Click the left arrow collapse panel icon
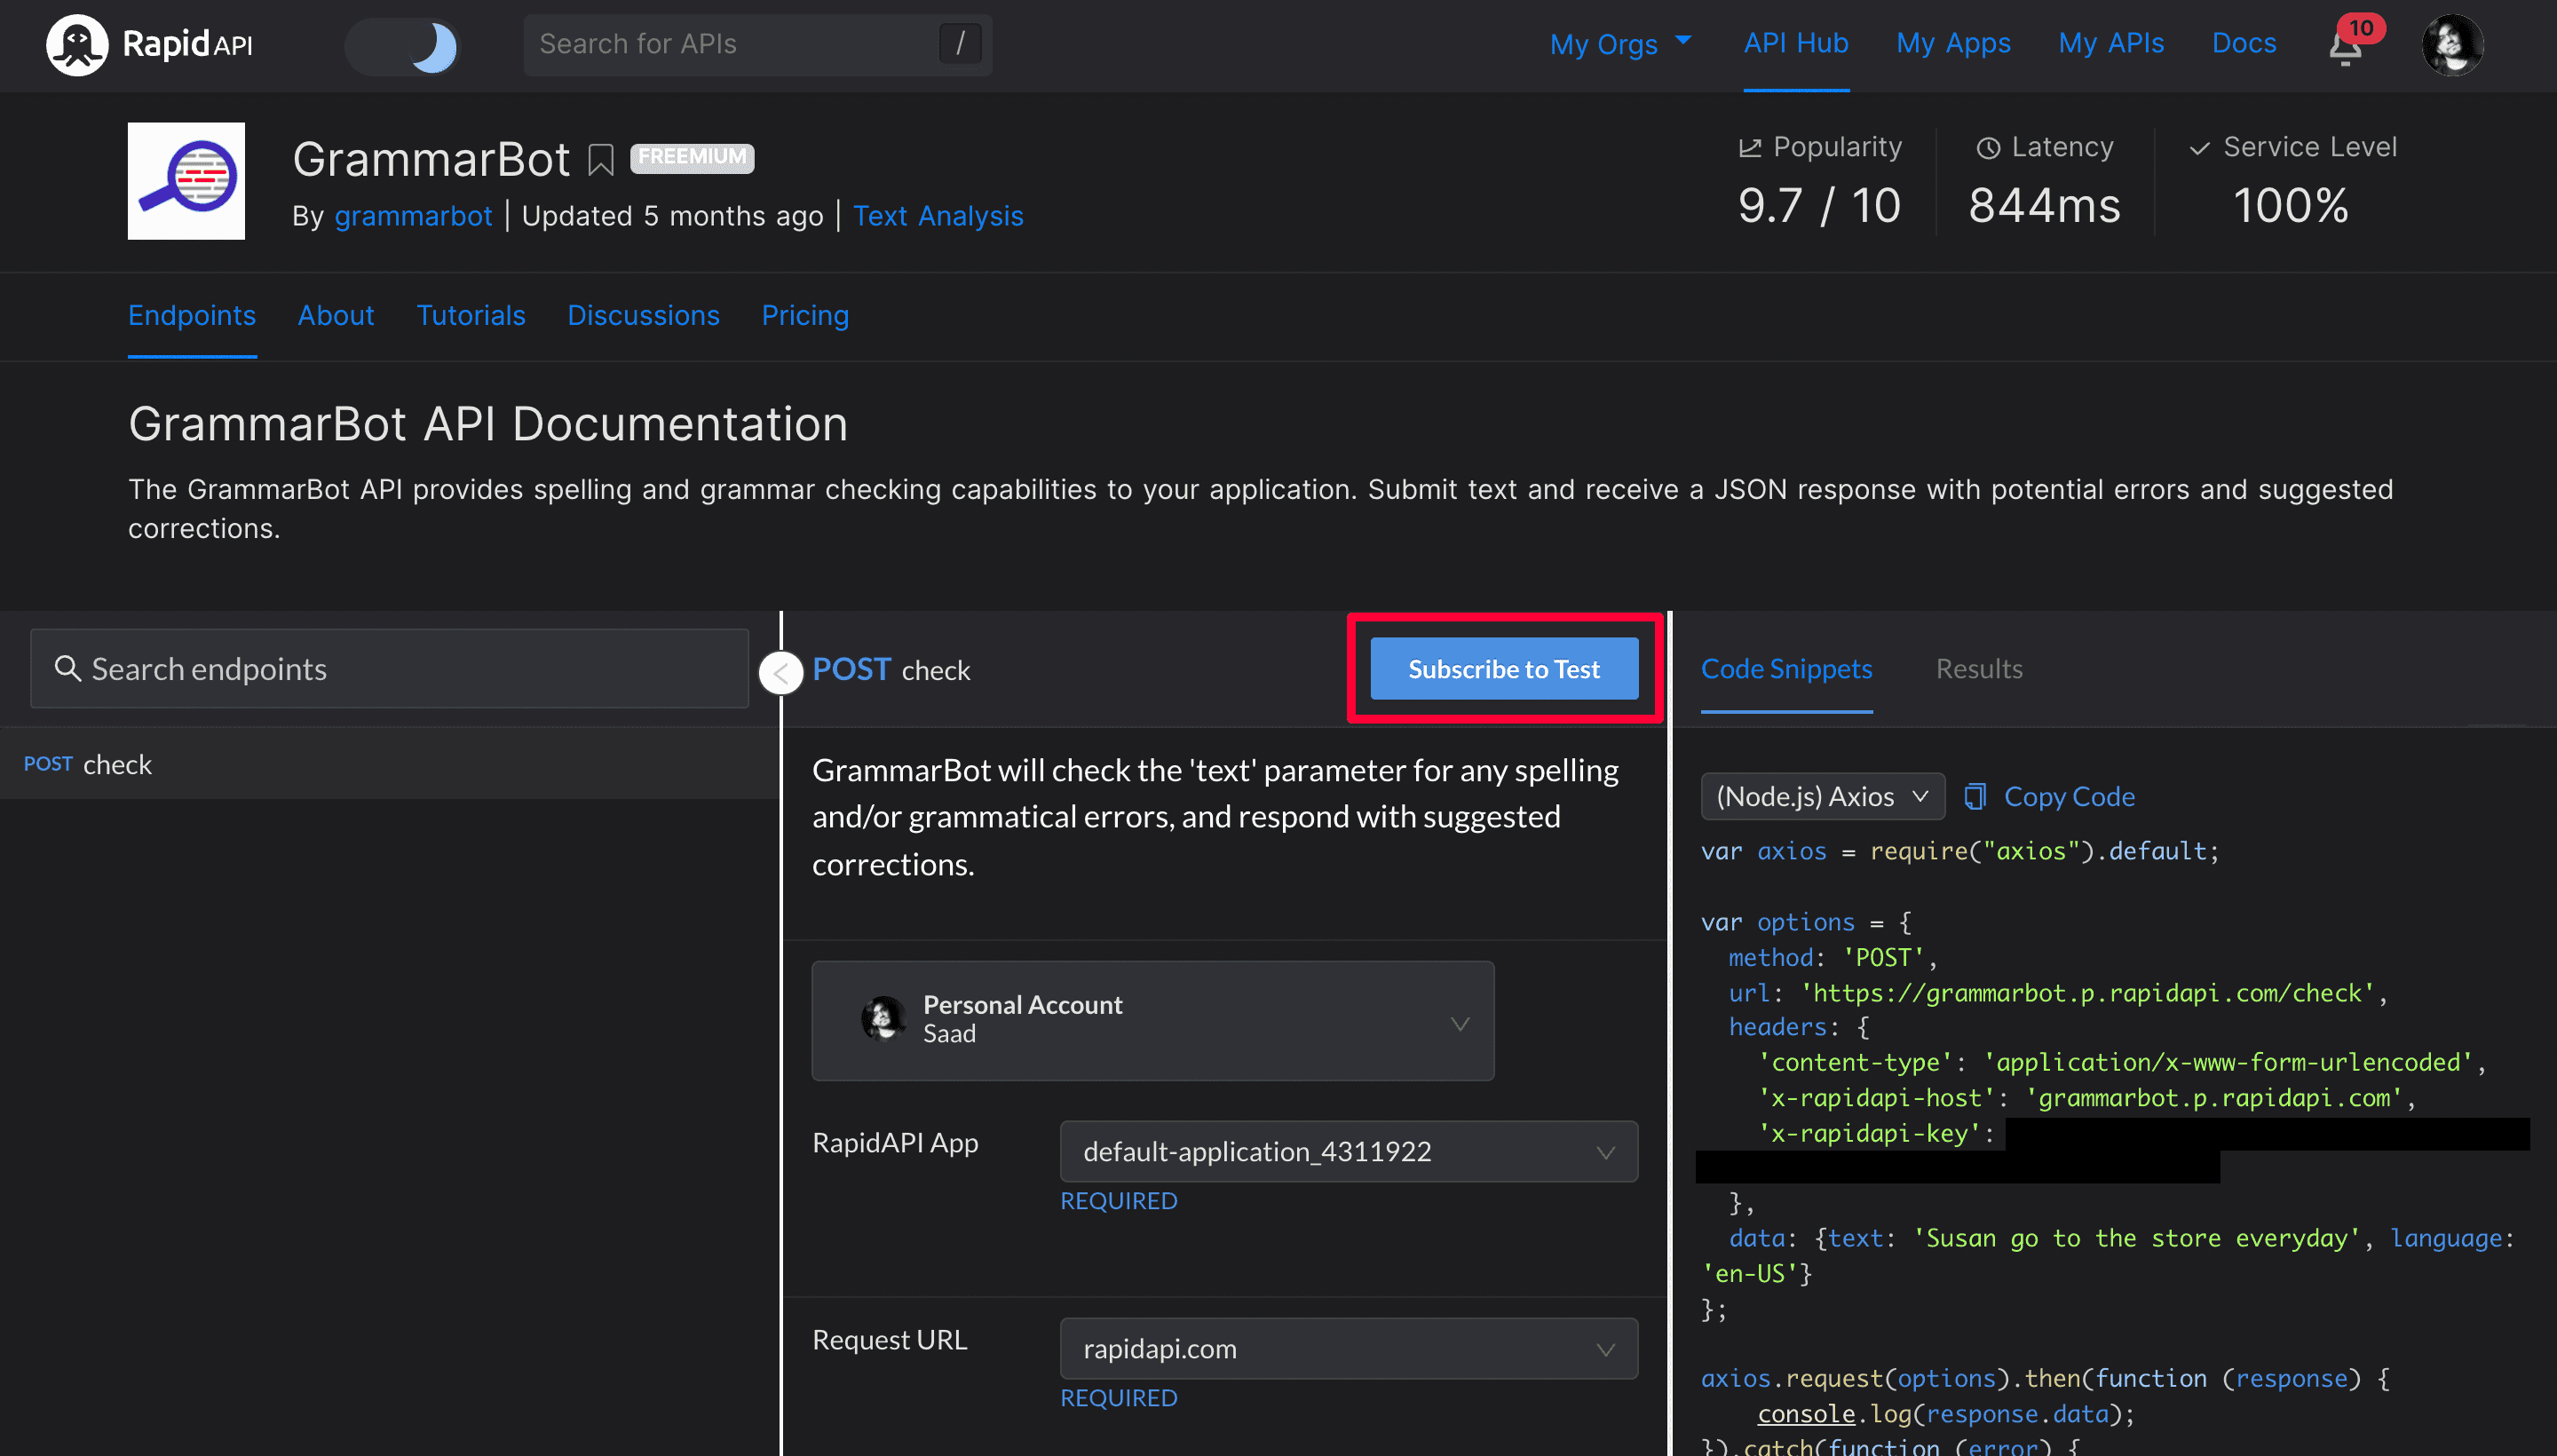 tap(780, 671)
